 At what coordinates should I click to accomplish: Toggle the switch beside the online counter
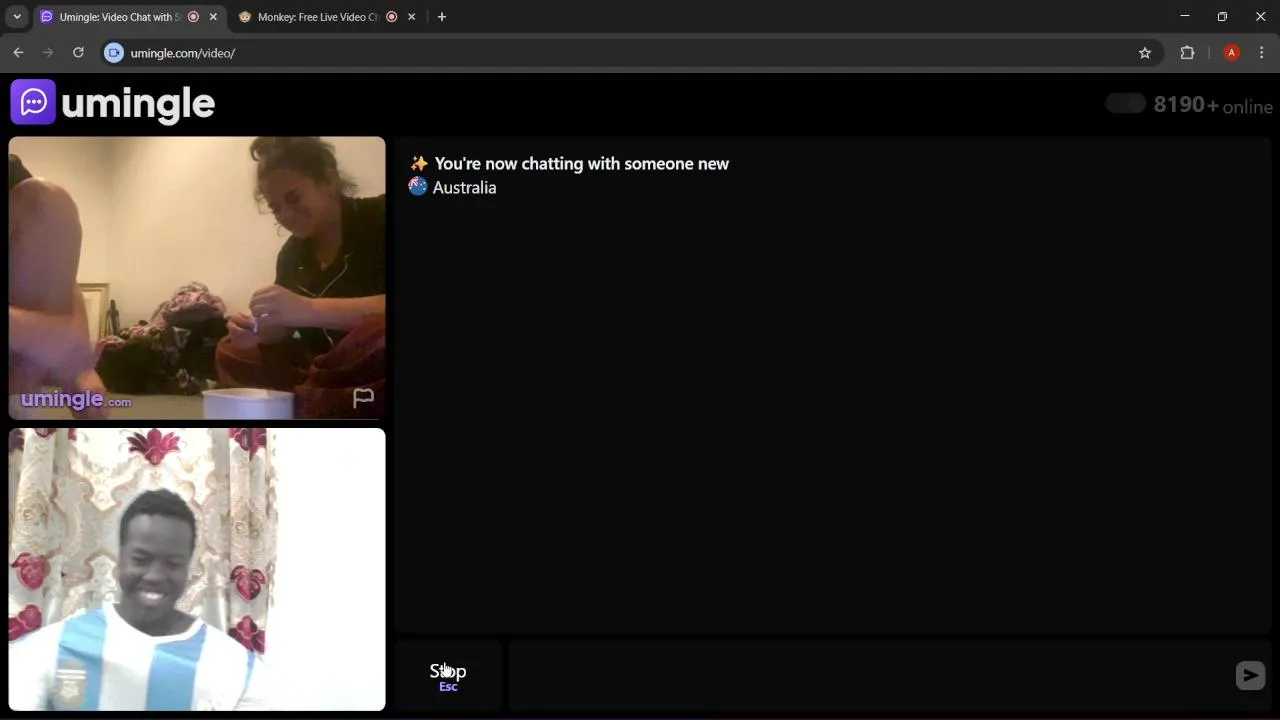tap(1126, 104)
